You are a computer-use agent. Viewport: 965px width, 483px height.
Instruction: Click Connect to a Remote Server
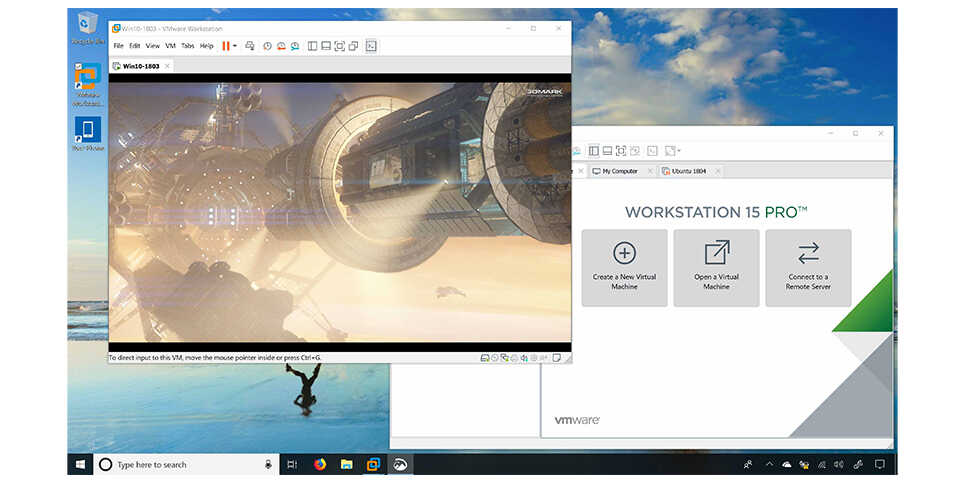click(808, 268)
